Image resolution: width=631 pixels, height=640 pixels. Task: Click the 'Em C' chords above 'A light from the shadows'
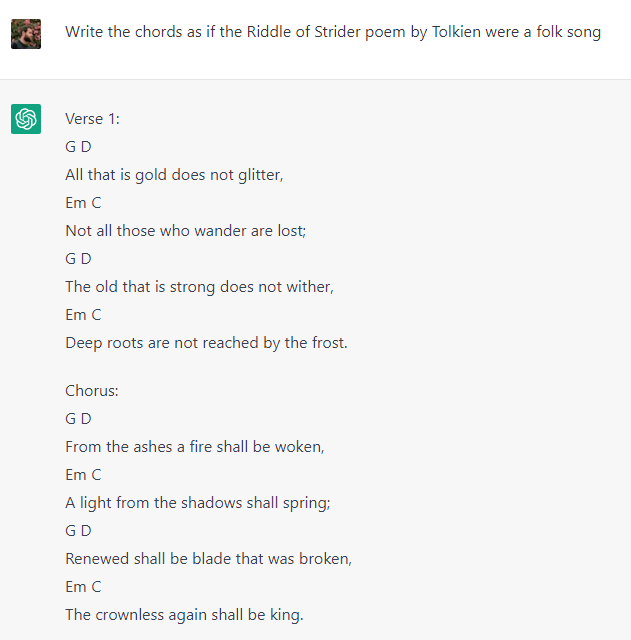pyautogui.click(x=83, y=475)
